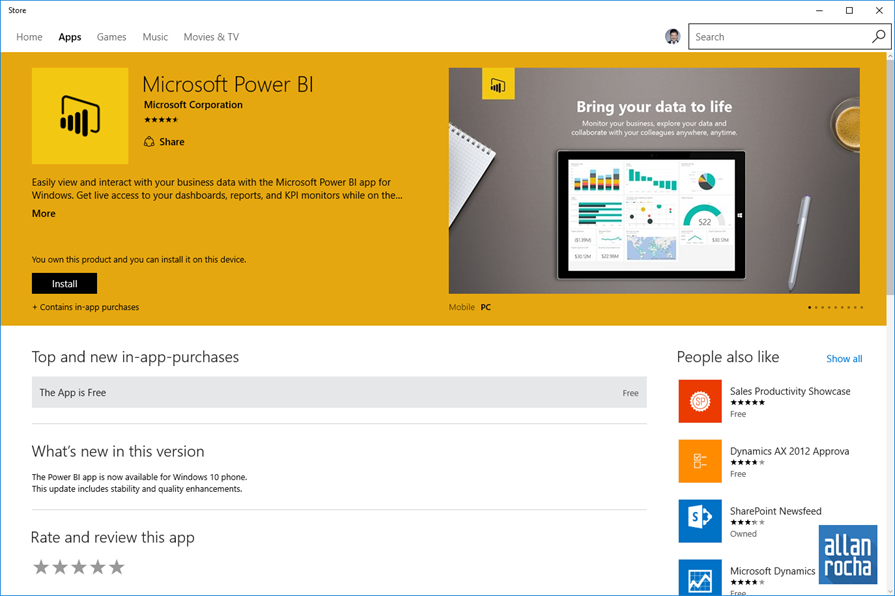895x596 pixels.
Task: Rate the app five stars
Action: click(x=116, y=567)
